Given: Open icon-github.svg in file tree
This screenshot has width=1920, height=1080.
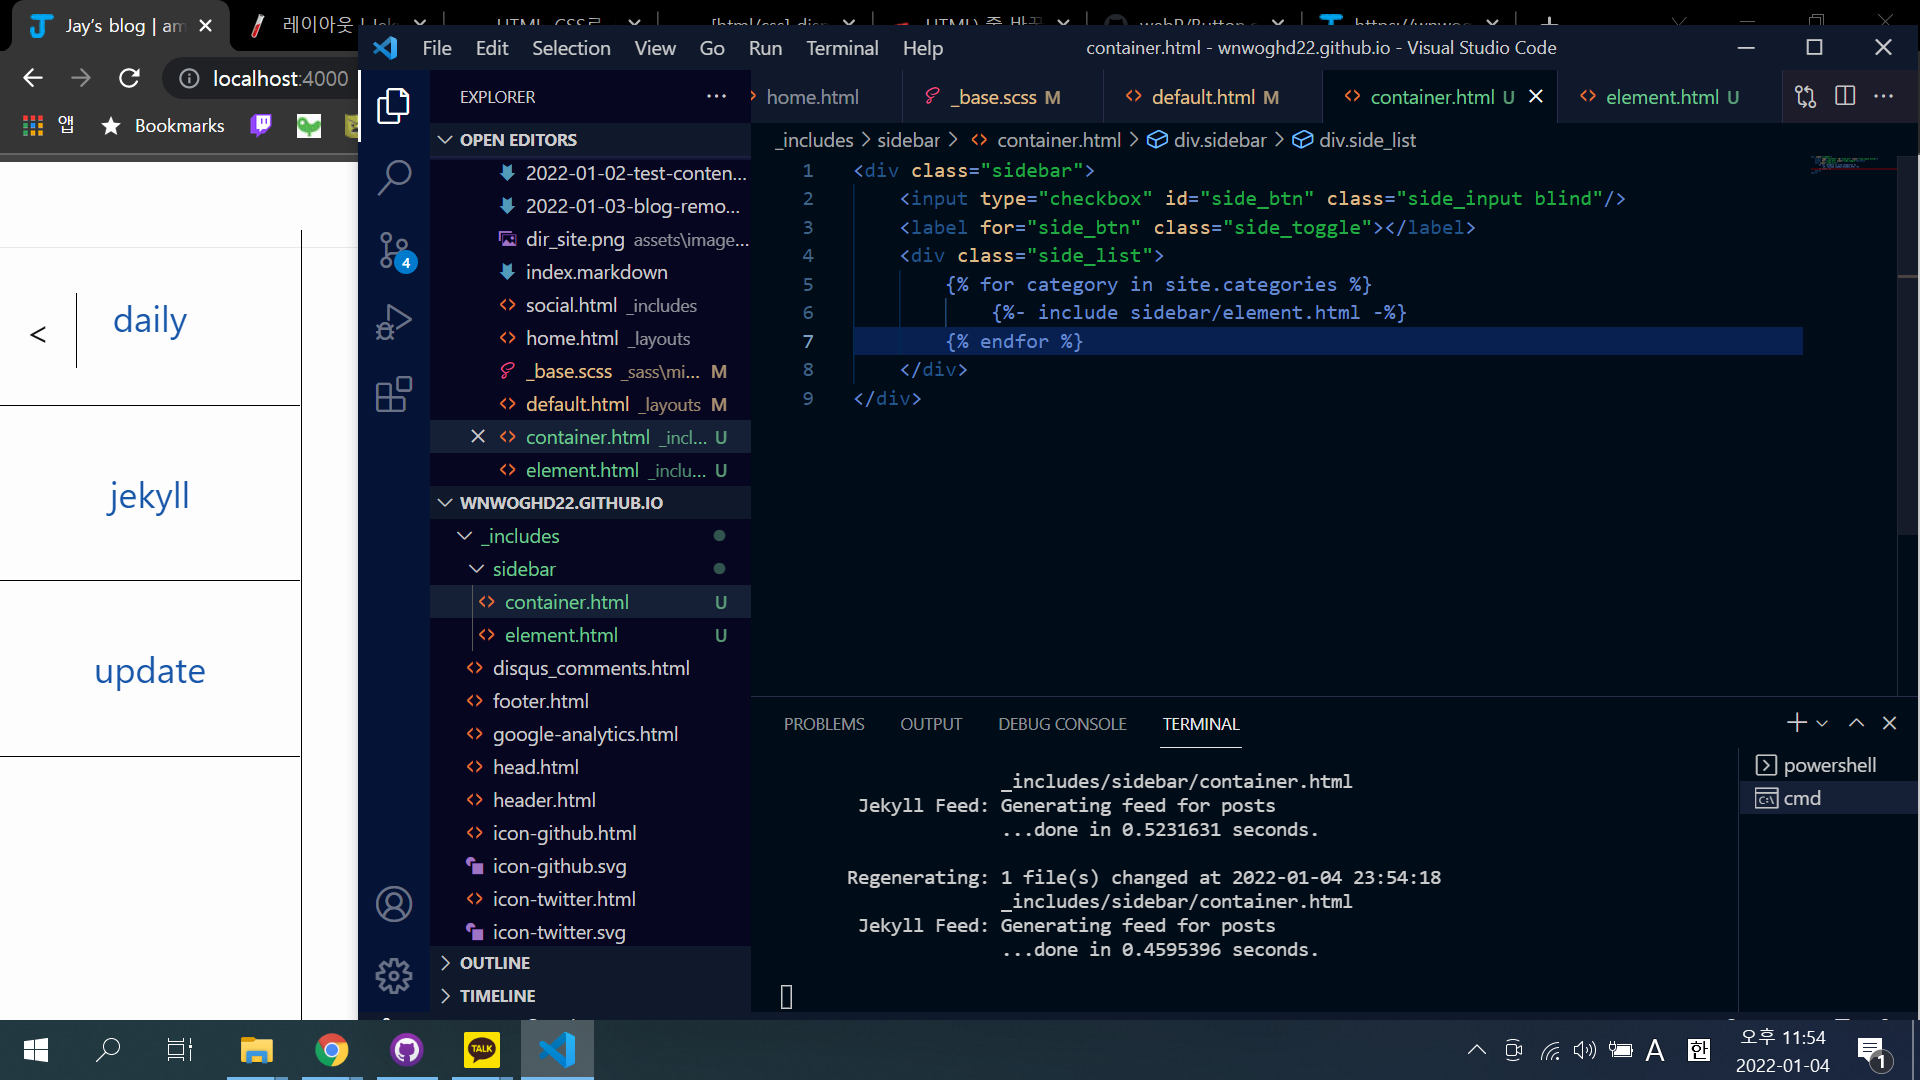Looking at the screenshot, I should point(590,866).
